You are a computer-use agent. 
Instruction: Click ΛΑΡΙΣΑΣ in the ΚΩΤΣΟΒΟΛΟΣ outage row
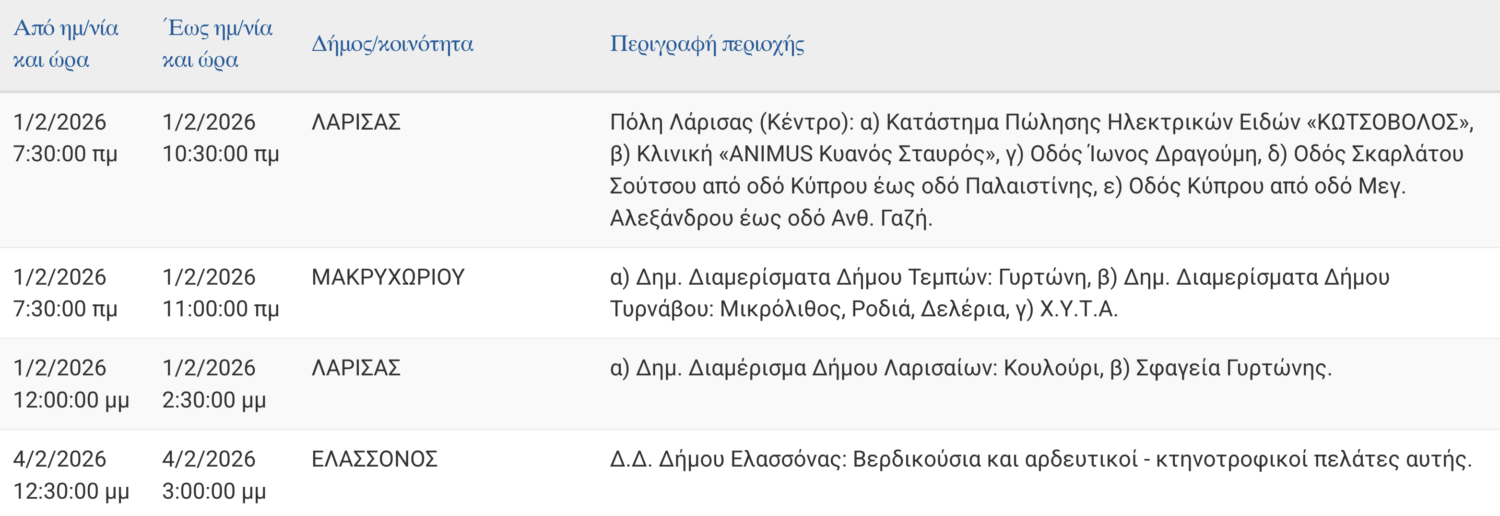click(x=356, y=122)
